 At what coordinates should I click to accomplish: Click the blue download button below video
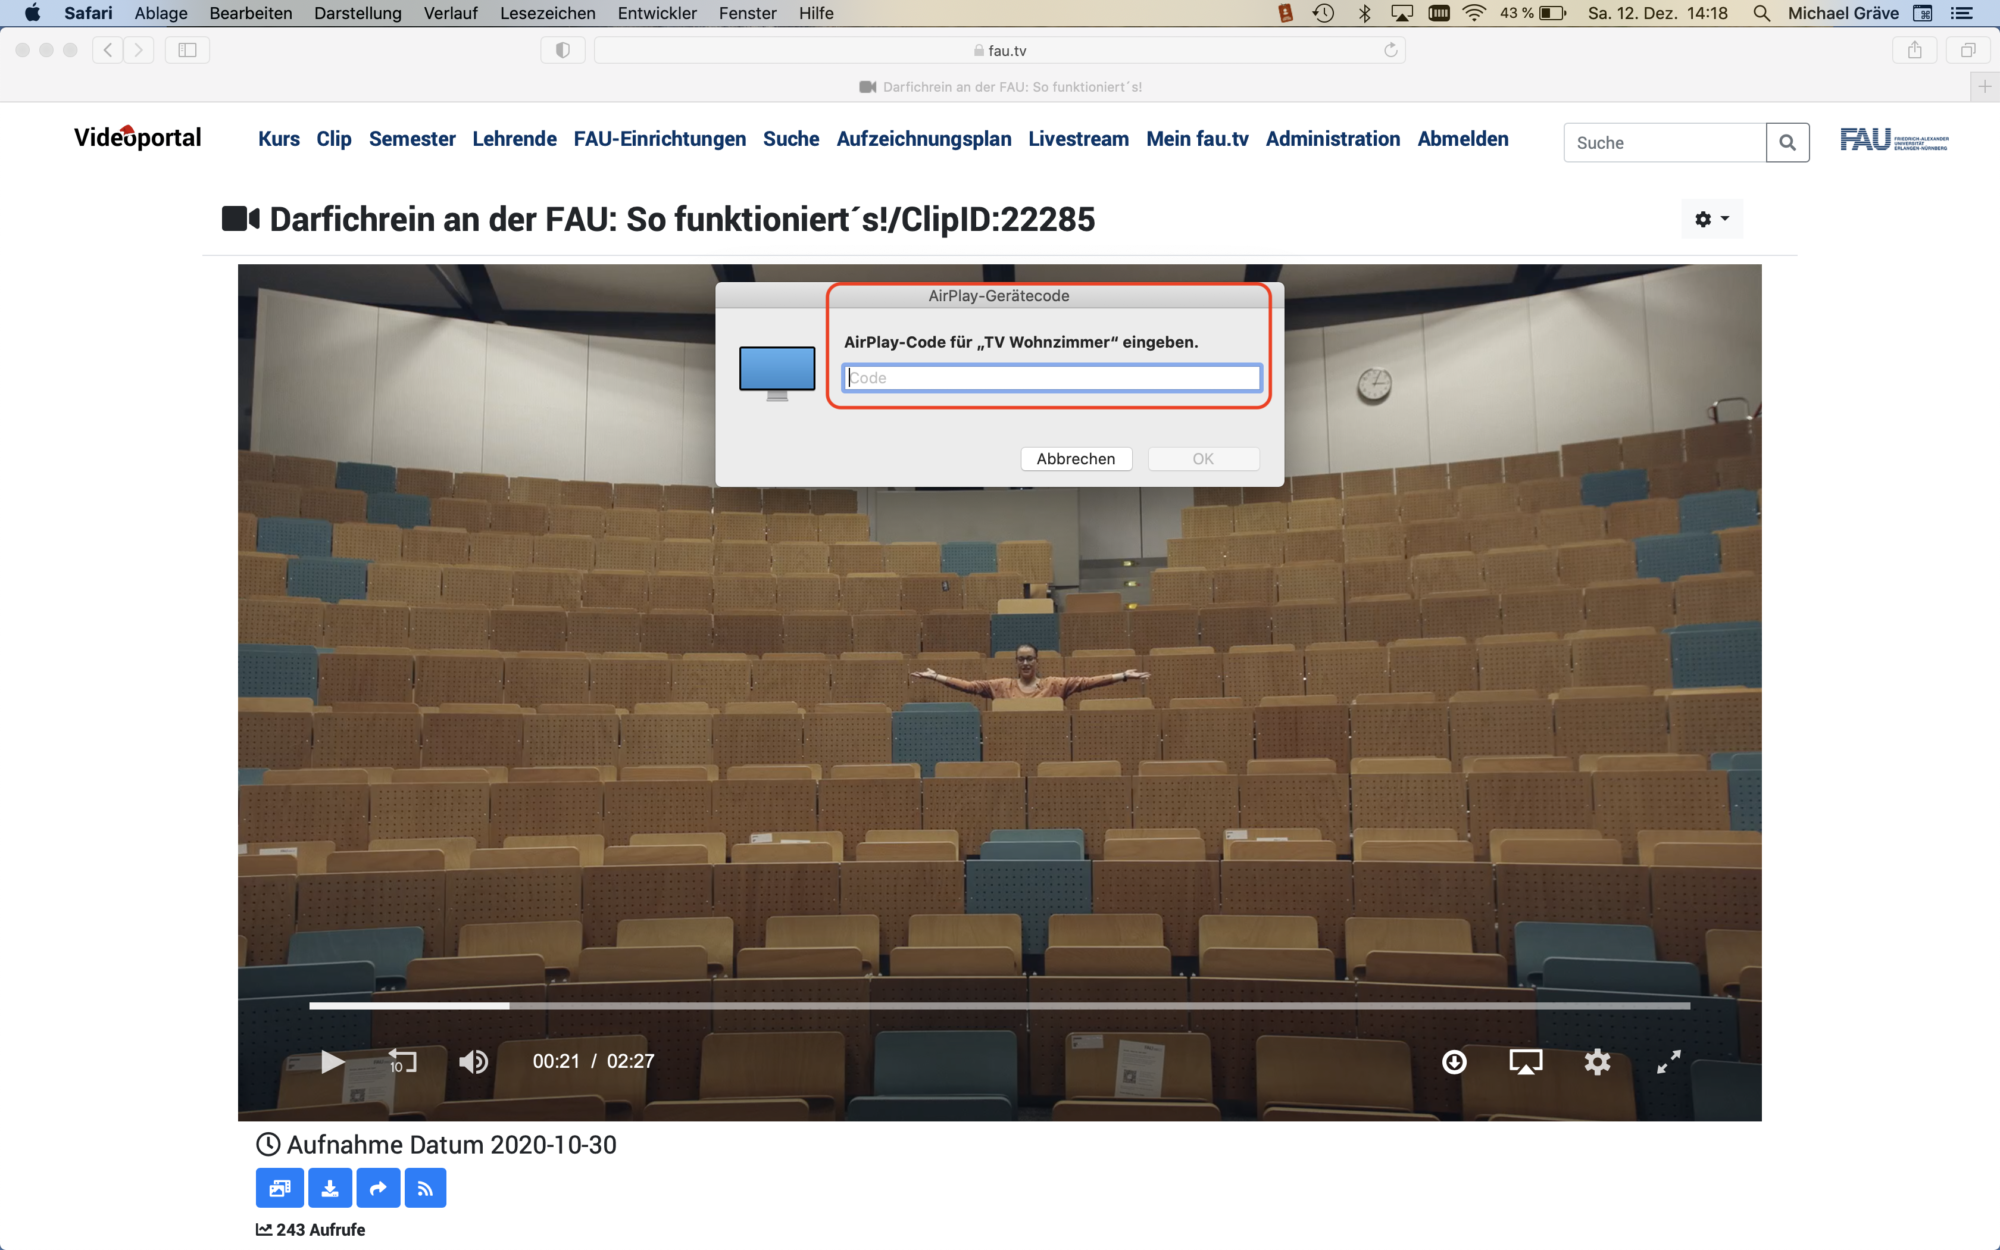330,1188
